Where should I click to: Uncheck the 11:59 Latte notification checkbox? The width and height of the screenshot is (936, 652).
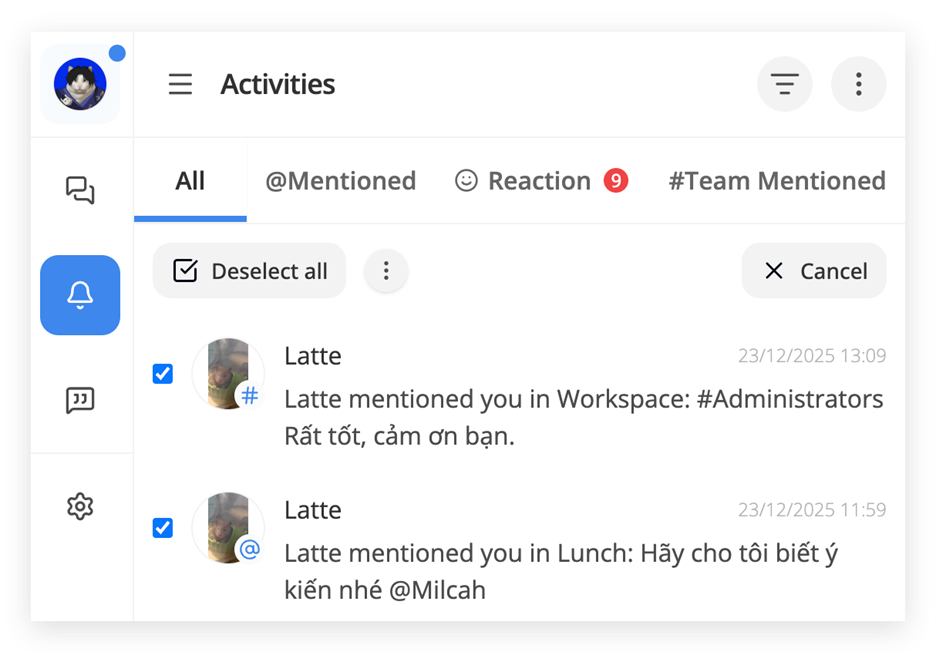[163, 528]
